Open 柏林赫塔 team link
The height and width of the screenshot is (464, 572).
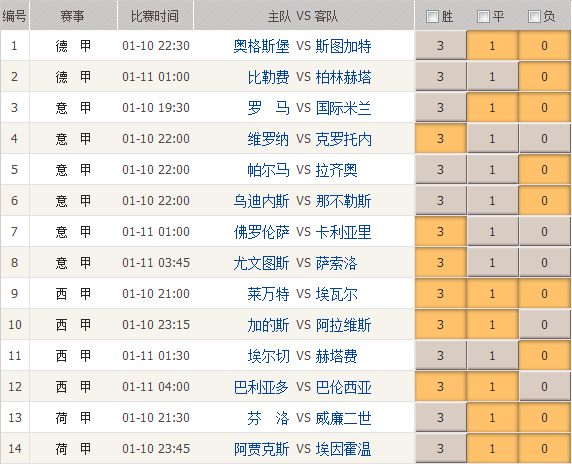coord(343,77)
